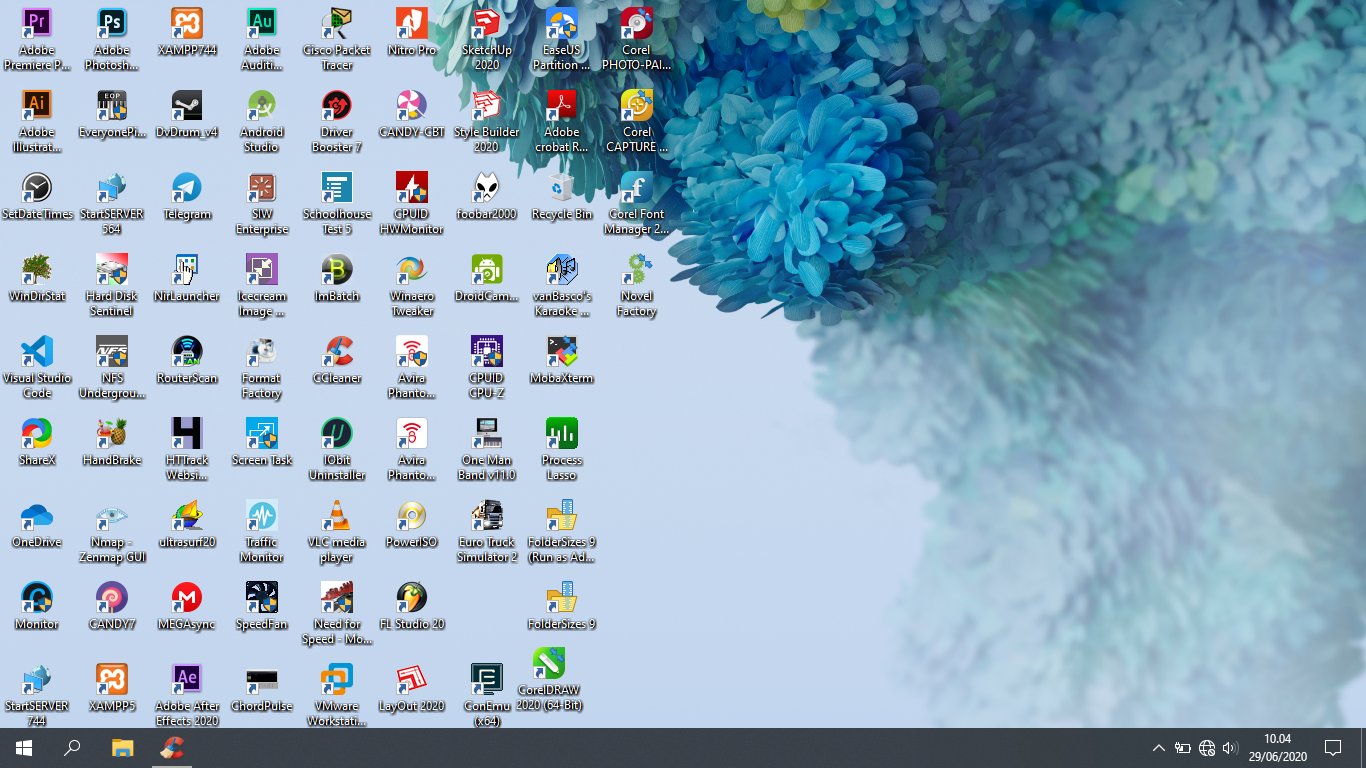
Task: Click the Novel Factory icon
Action: 637,284
